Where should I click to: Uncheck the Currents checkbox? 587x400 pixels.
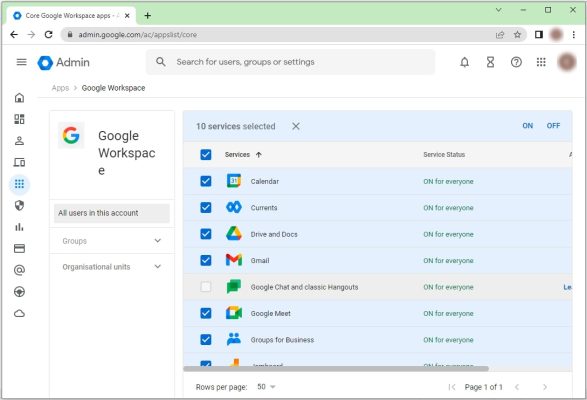[x=206, y=207]
